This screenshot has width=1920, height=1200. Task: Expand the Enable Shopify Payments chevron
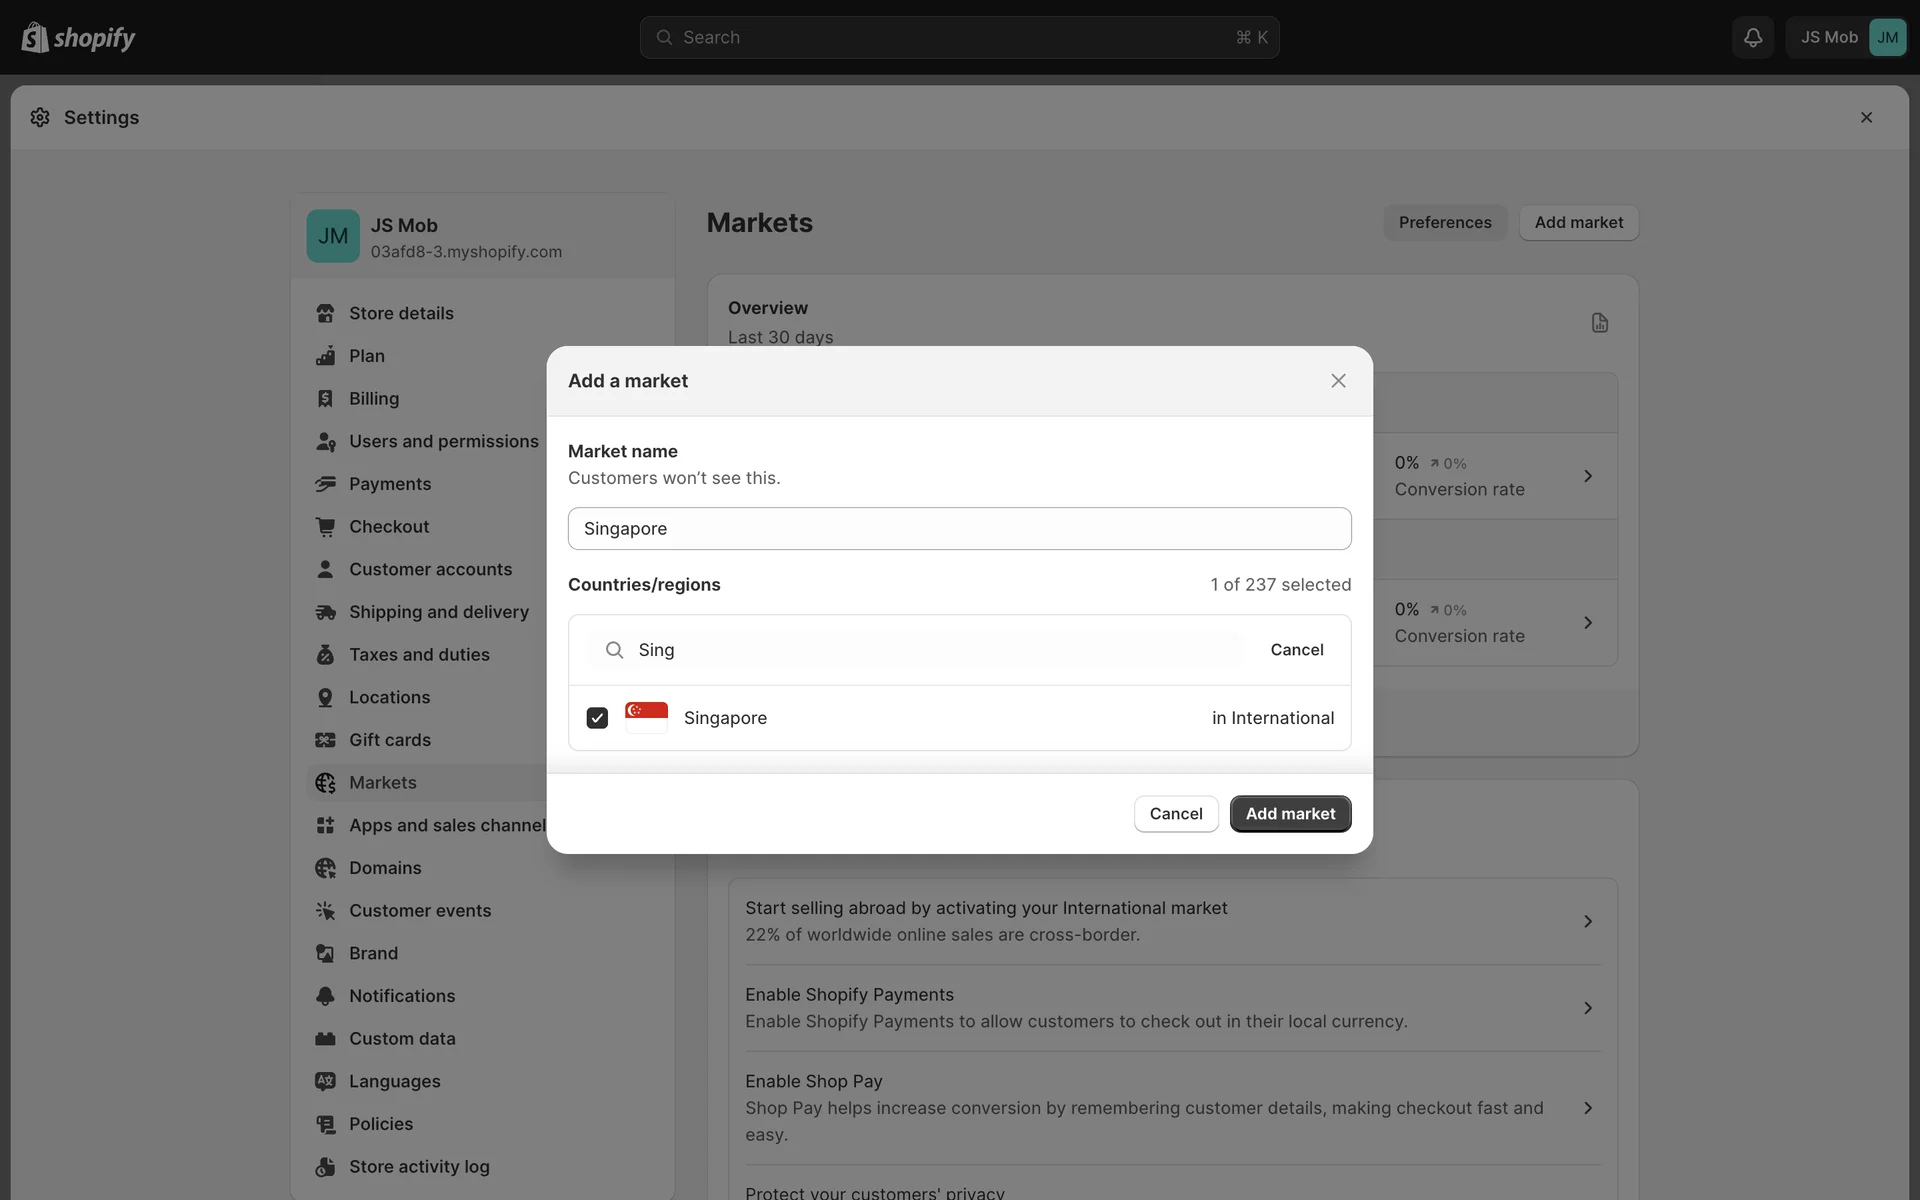tap(1588, 1008)
